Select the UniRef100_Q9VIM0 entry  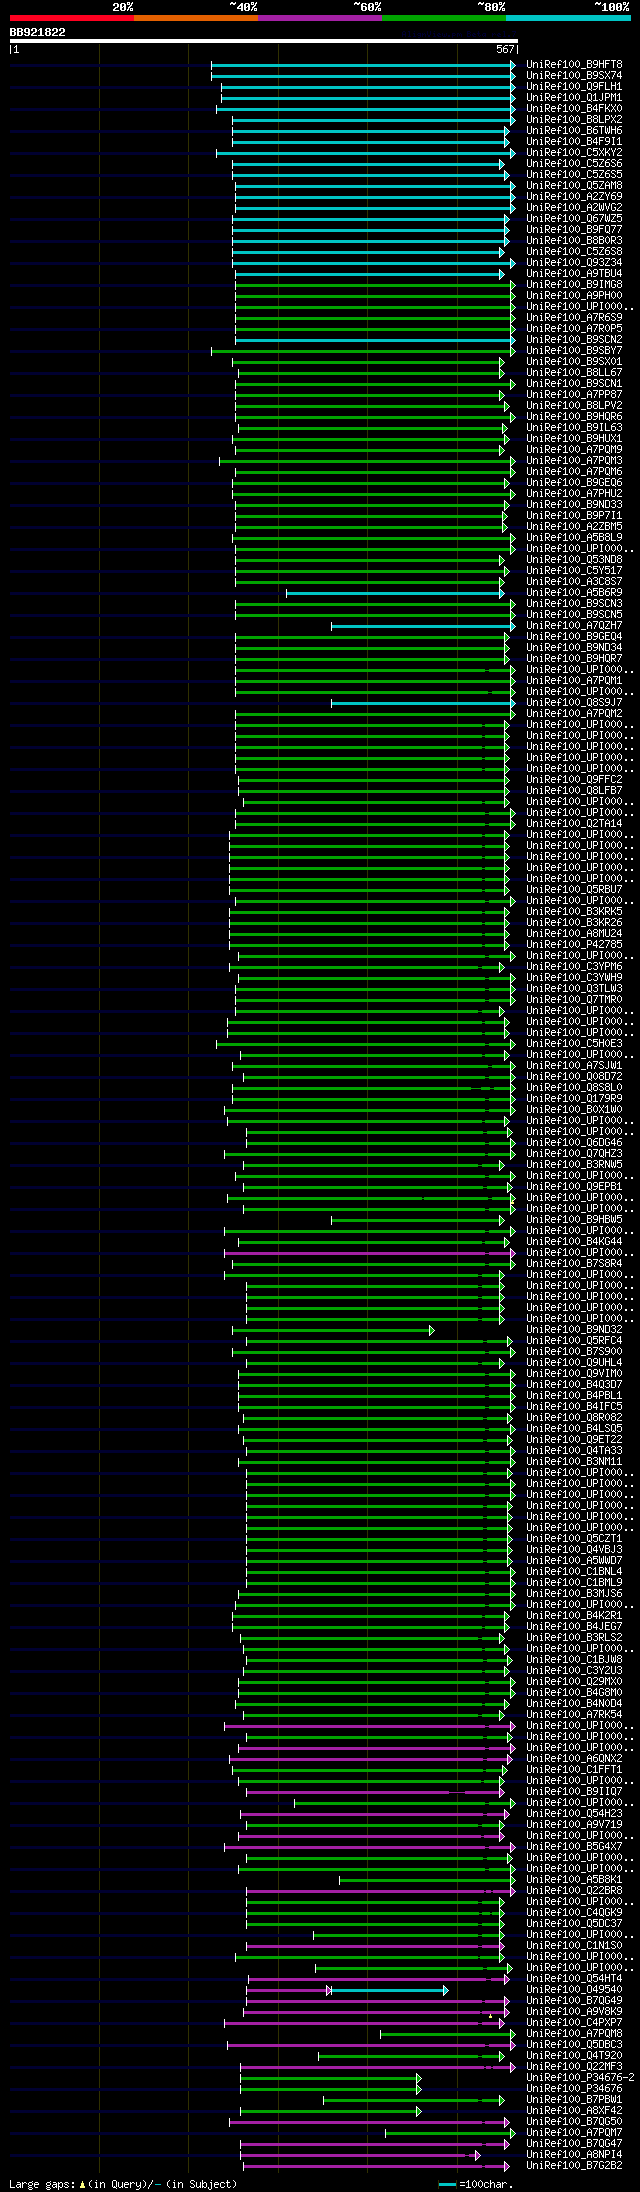(x=574, y=1373)
